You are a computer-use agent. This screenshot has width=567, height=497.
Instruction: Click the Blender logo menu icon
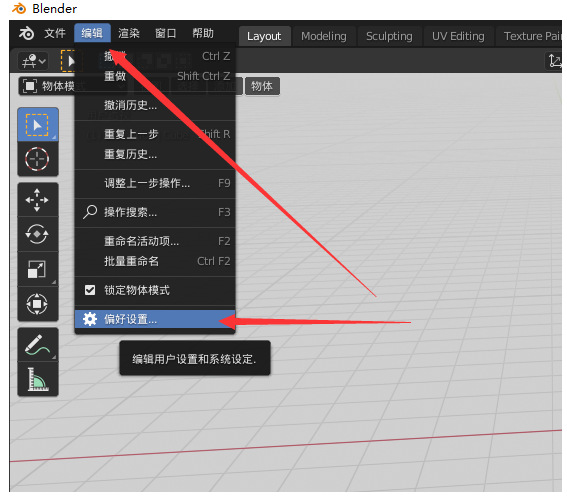[x=26, y=33]
